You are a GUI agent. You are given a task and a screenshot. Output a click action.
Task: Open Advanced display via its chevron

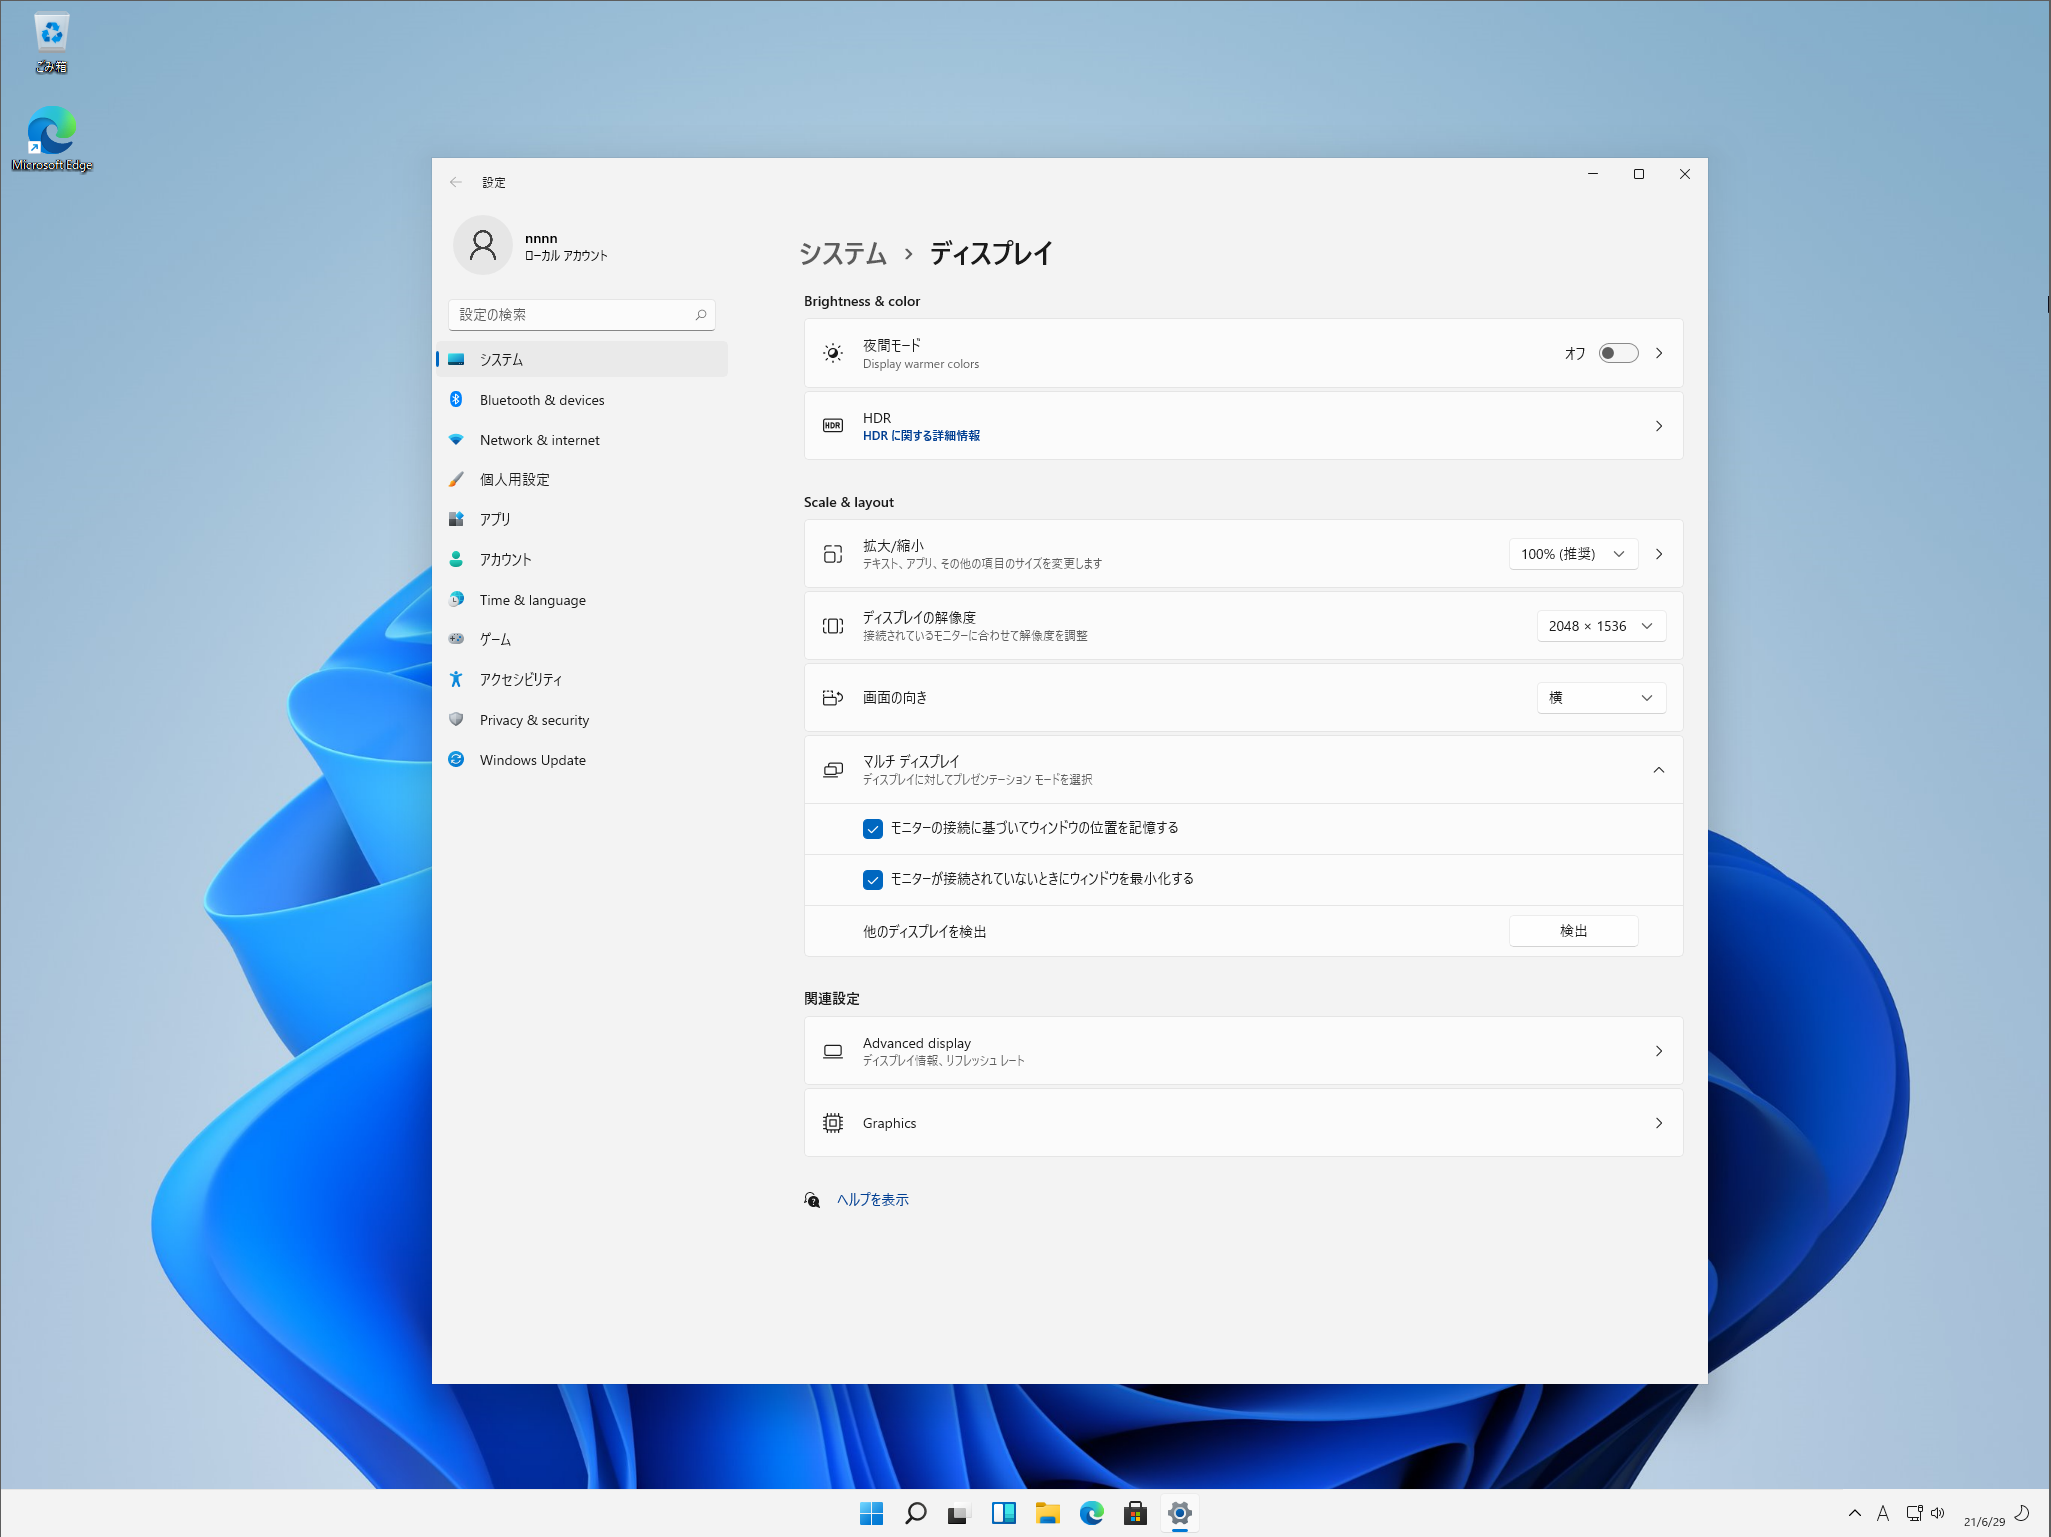click(1659, 1051)
